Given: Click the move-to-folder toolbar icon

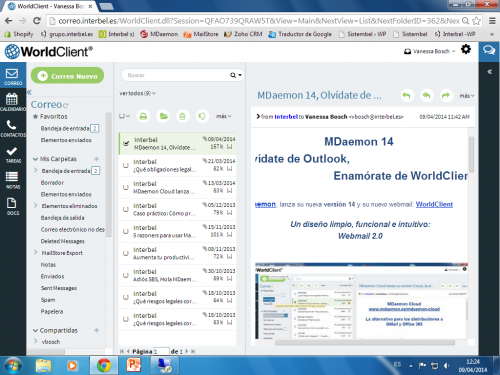Looking at the screenshot, I should [x=163, y=116].
